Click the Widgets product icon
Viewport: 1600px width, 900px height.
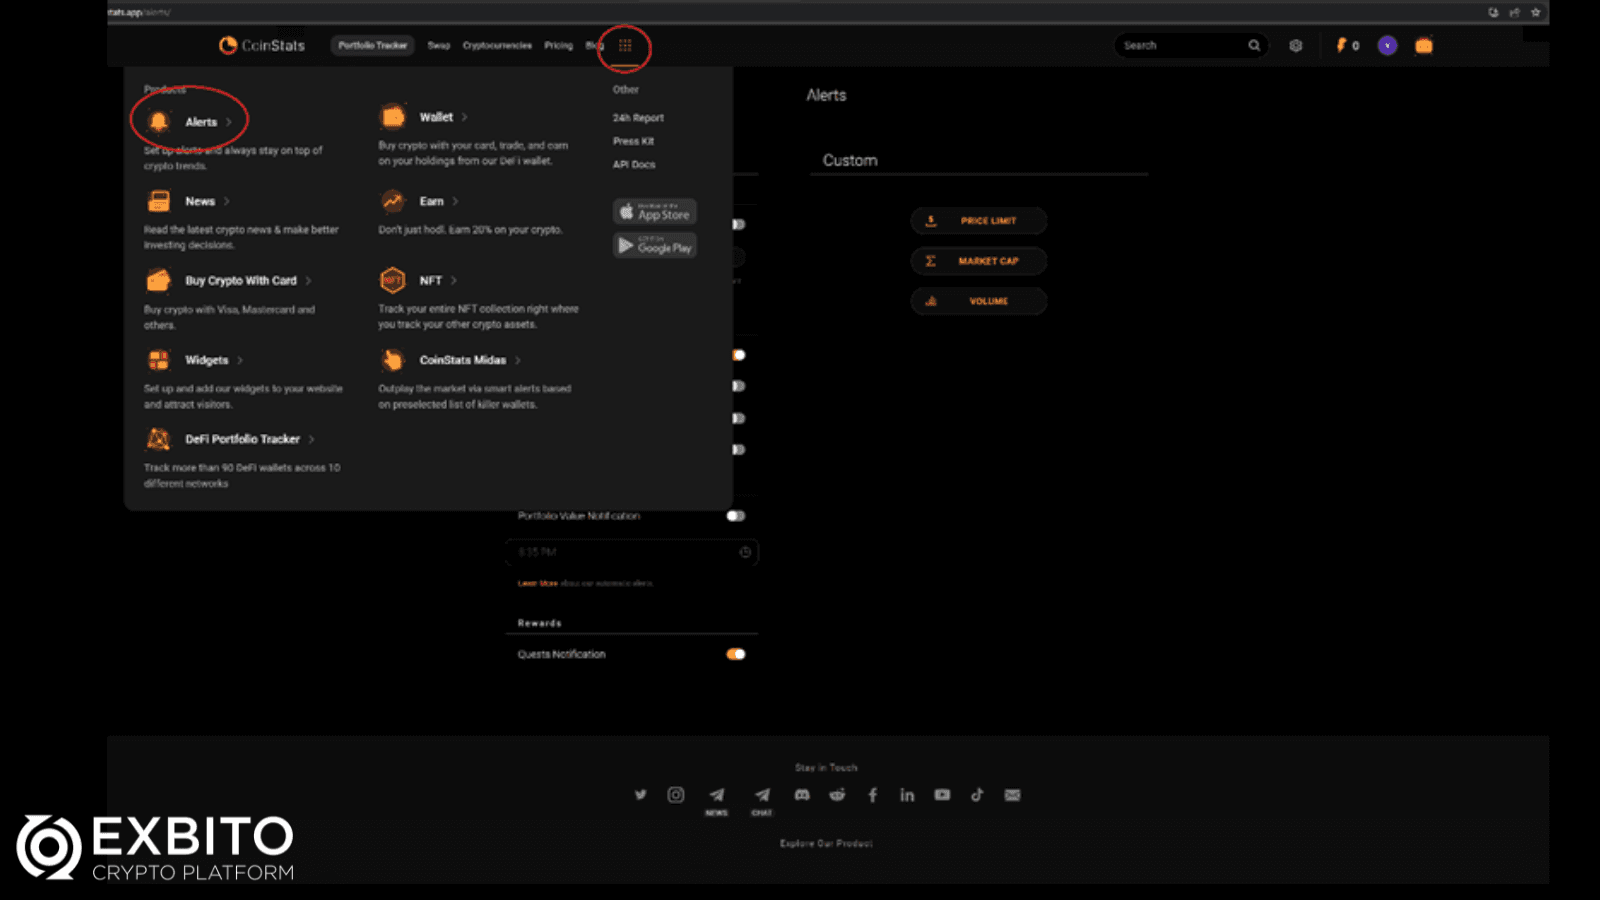point(158,360)
